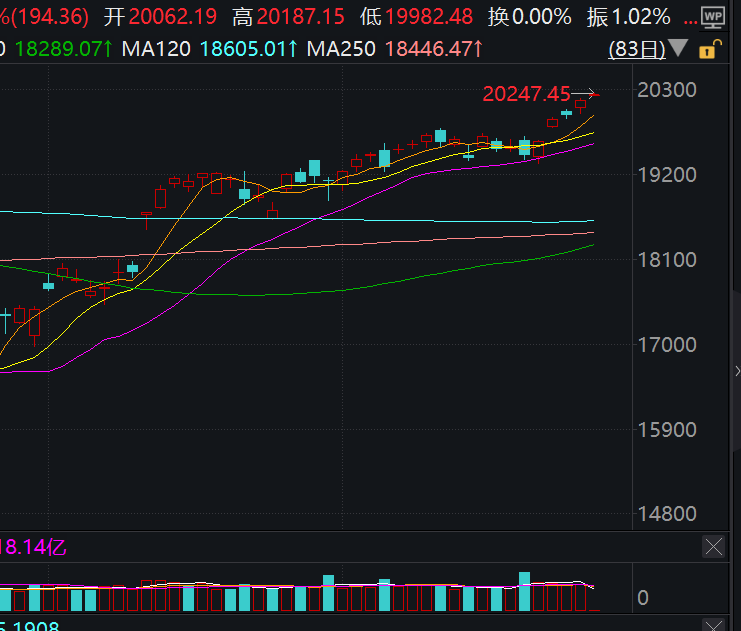Viewport: 741px width, 631px height.
Task: Click the 17000 price axis label
Action: [667, 345]
